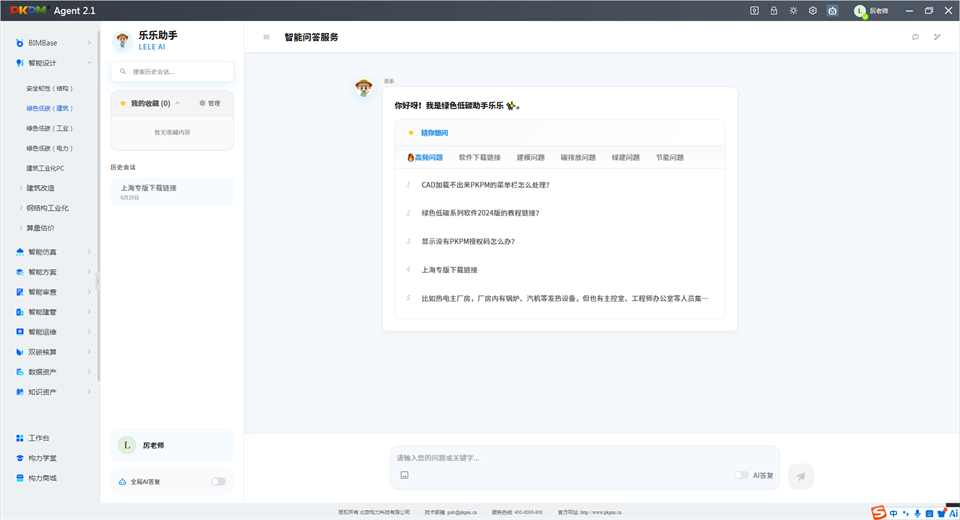Screen dimensions: 960x520
Task: Open the 构力学堂 graduation cap icon
Action: click(x=20, y=458)
